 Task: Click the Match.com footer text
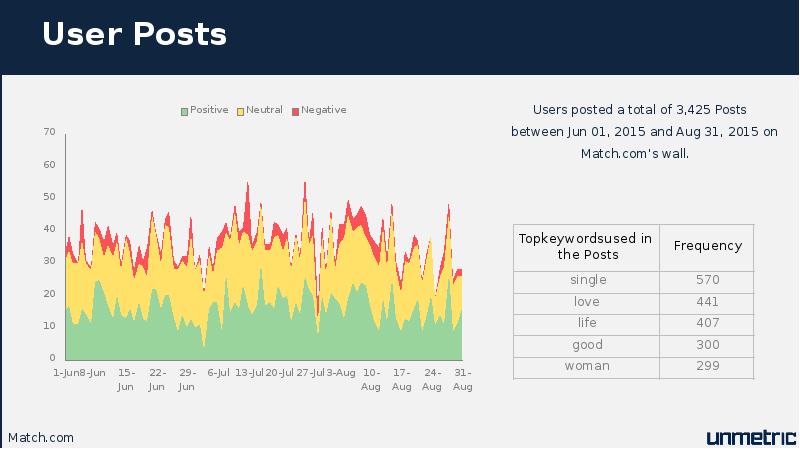click(41, 438)
